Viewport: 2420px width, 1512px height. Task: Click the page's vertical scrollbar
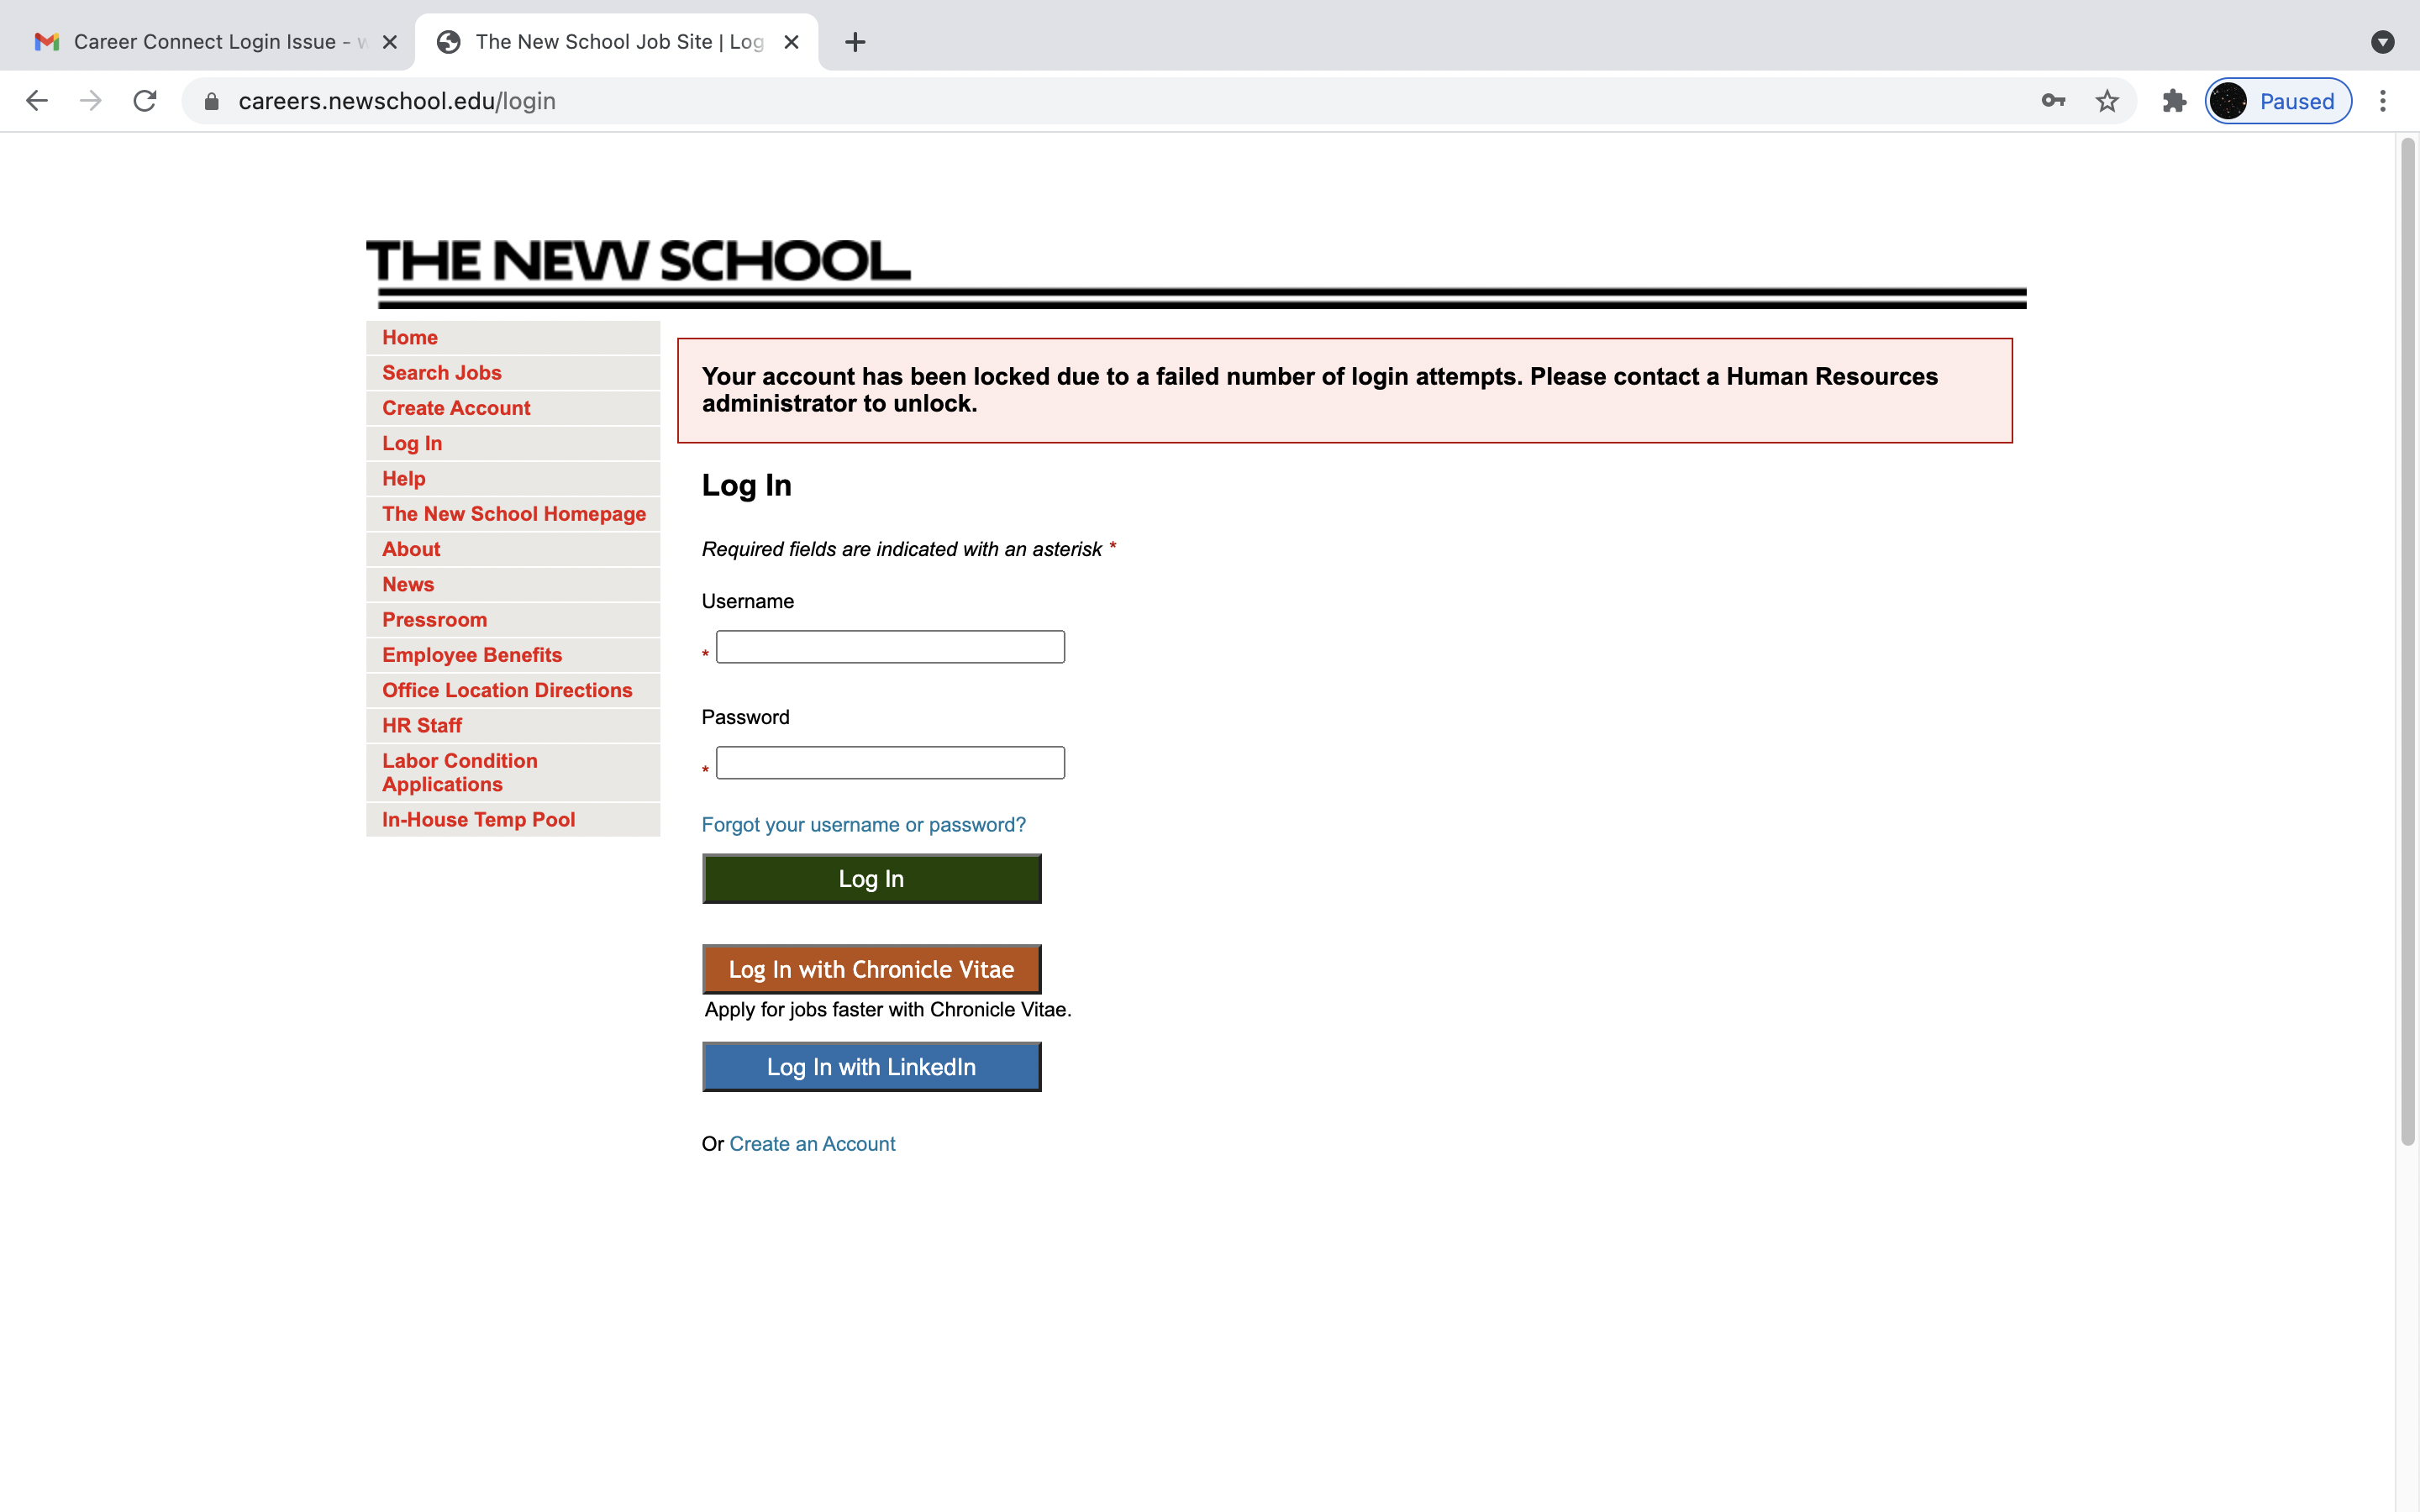(x=2407, y=640)
